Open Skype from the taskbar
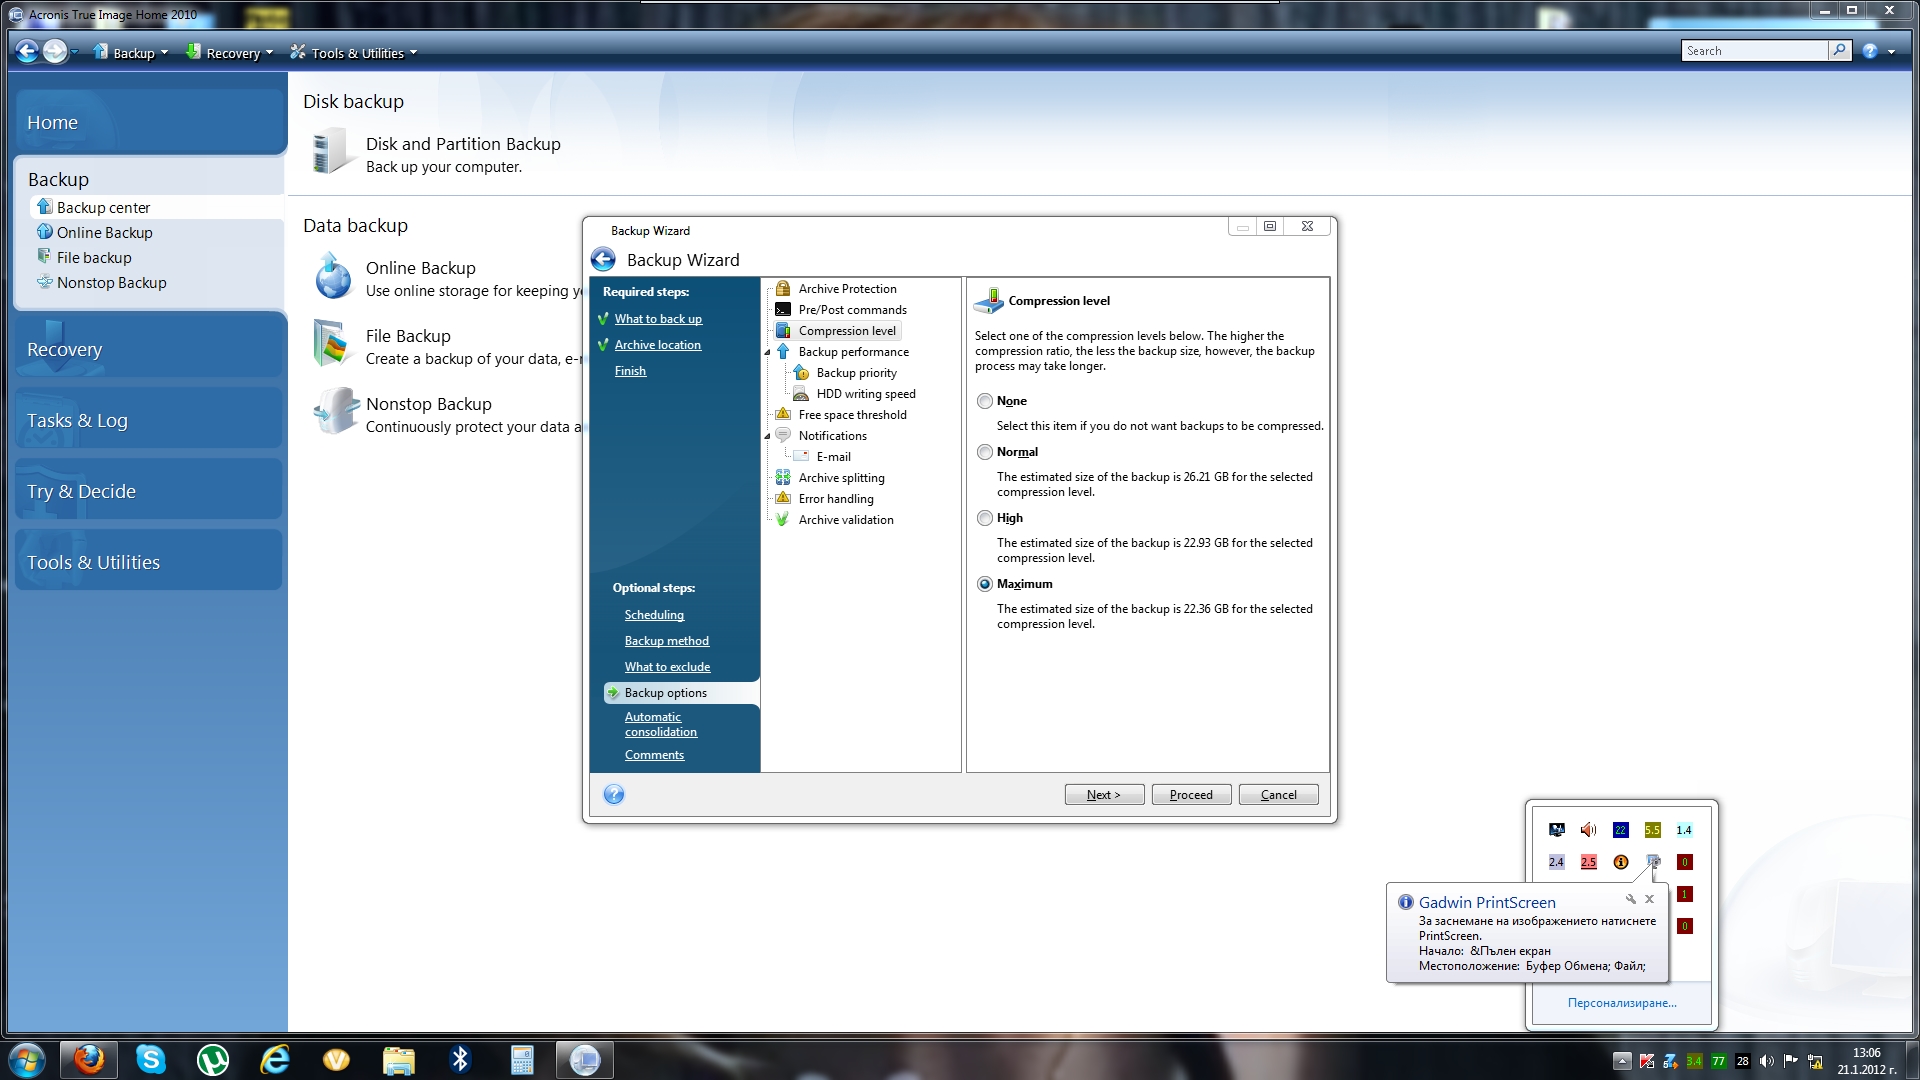The height and width of the screenshot is (1080, 1920). pyautogui.click(x=151, y=1059)
